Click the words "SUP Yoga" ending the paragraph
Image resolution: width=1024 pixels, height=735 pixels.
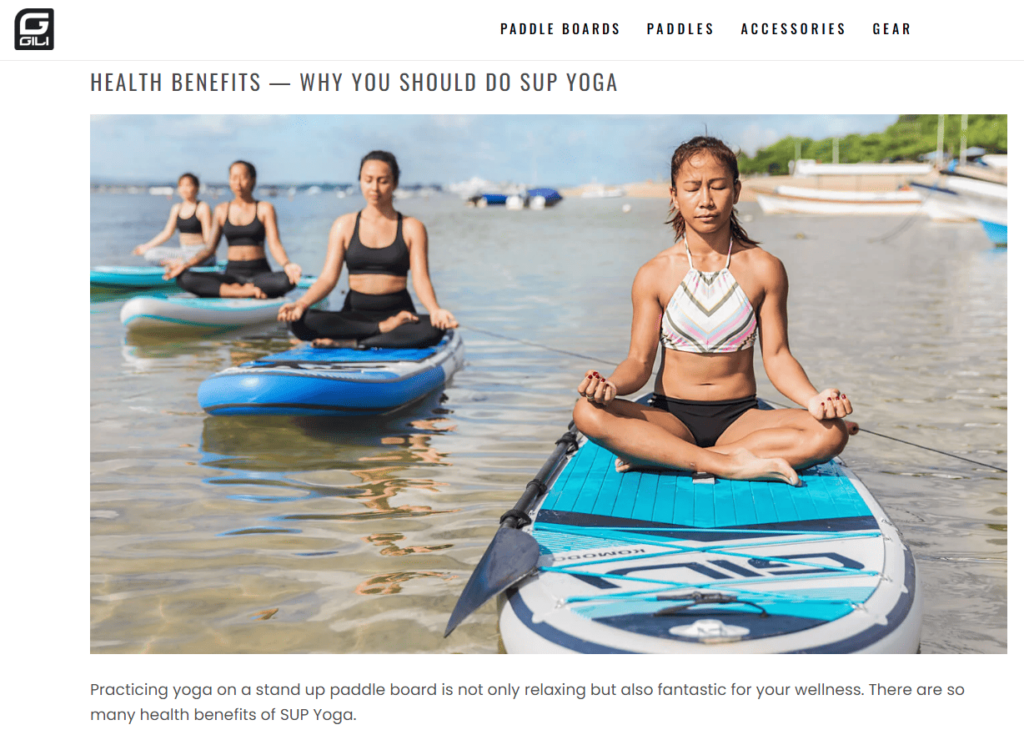tap(318, 715)
